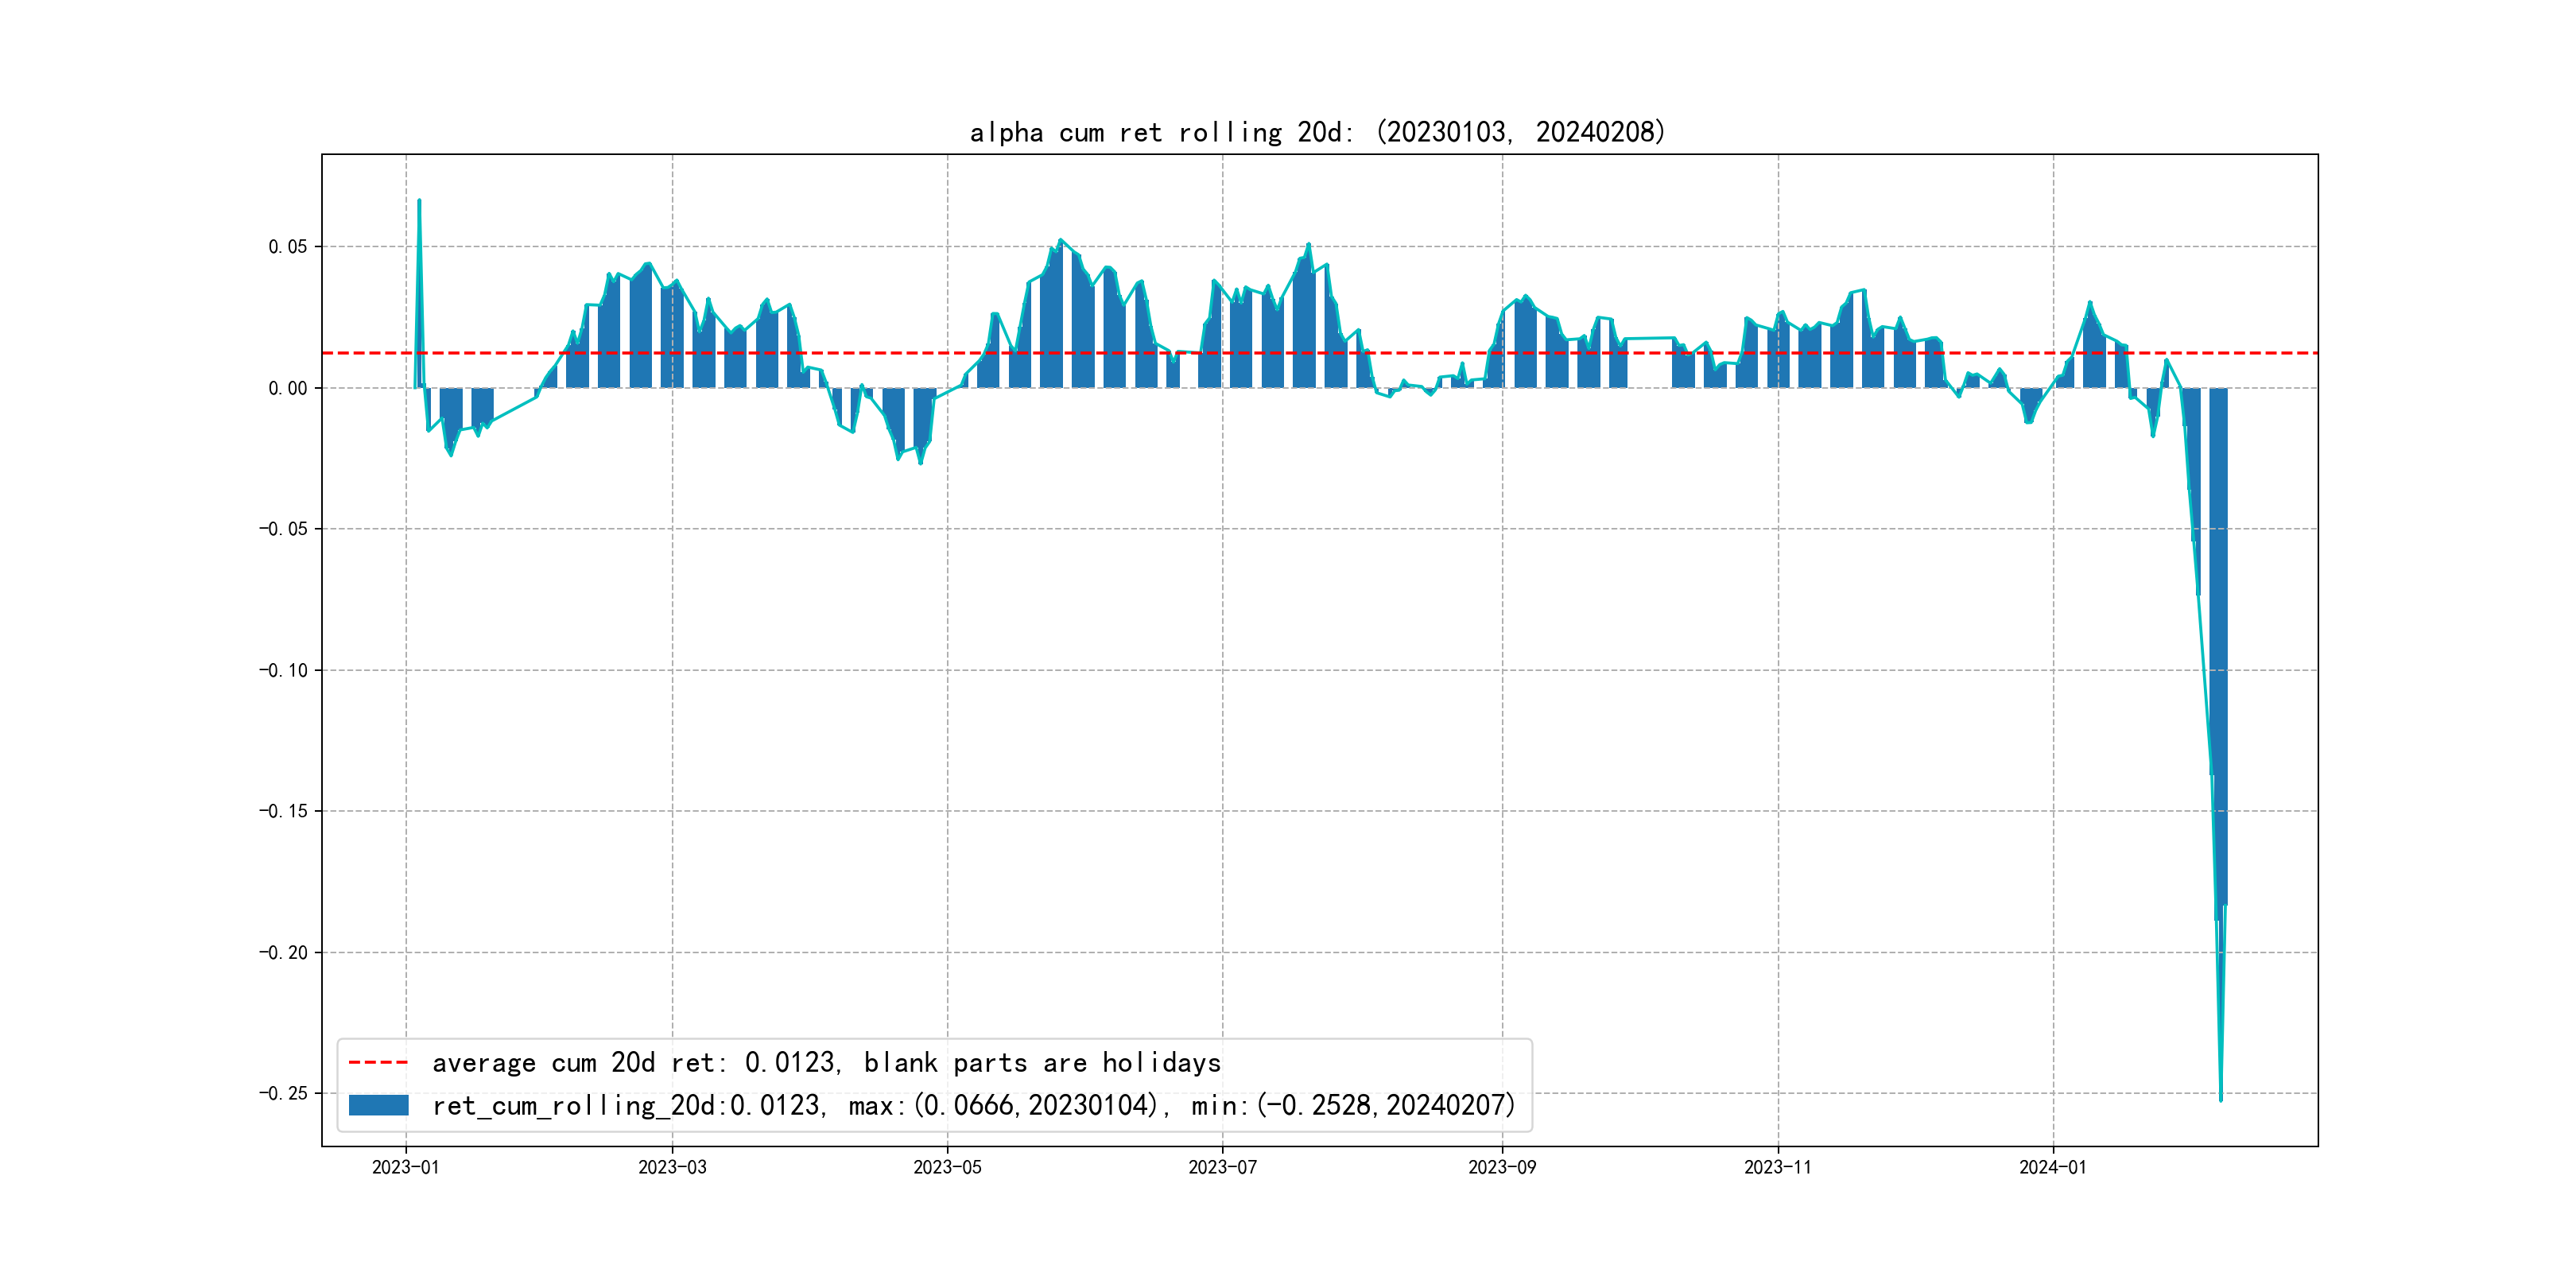Viewport: 2576px width, 1288px height.
Task: Click the red dashed line sample in the legend
Action: 378,1062
